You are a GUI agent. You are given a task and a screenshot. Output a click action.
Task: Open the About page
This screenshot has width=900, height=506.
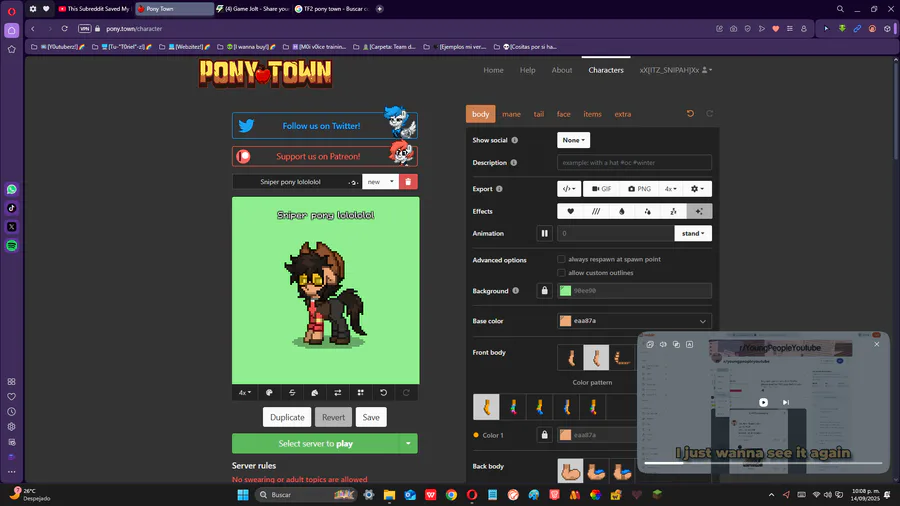(x=562, y=70)
